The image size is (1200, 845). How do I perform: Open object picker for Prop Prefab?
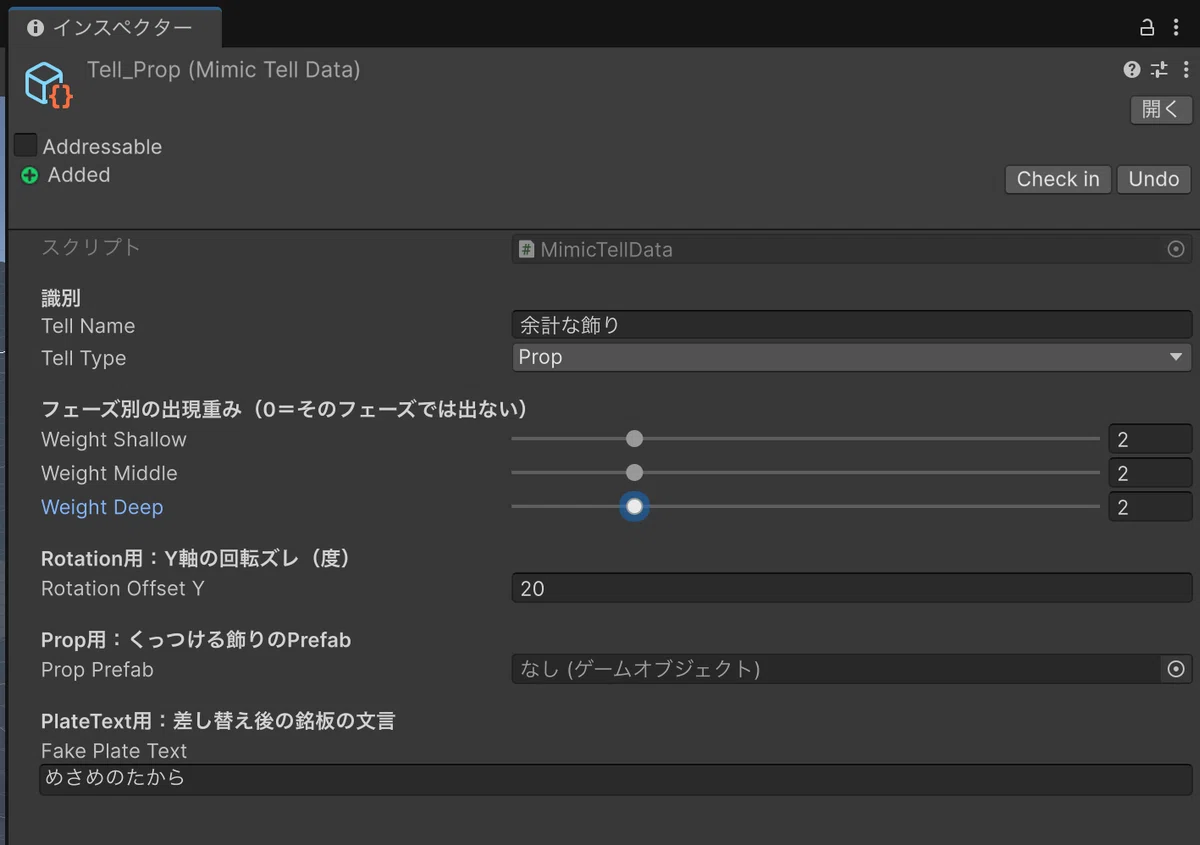(1176, 669)
